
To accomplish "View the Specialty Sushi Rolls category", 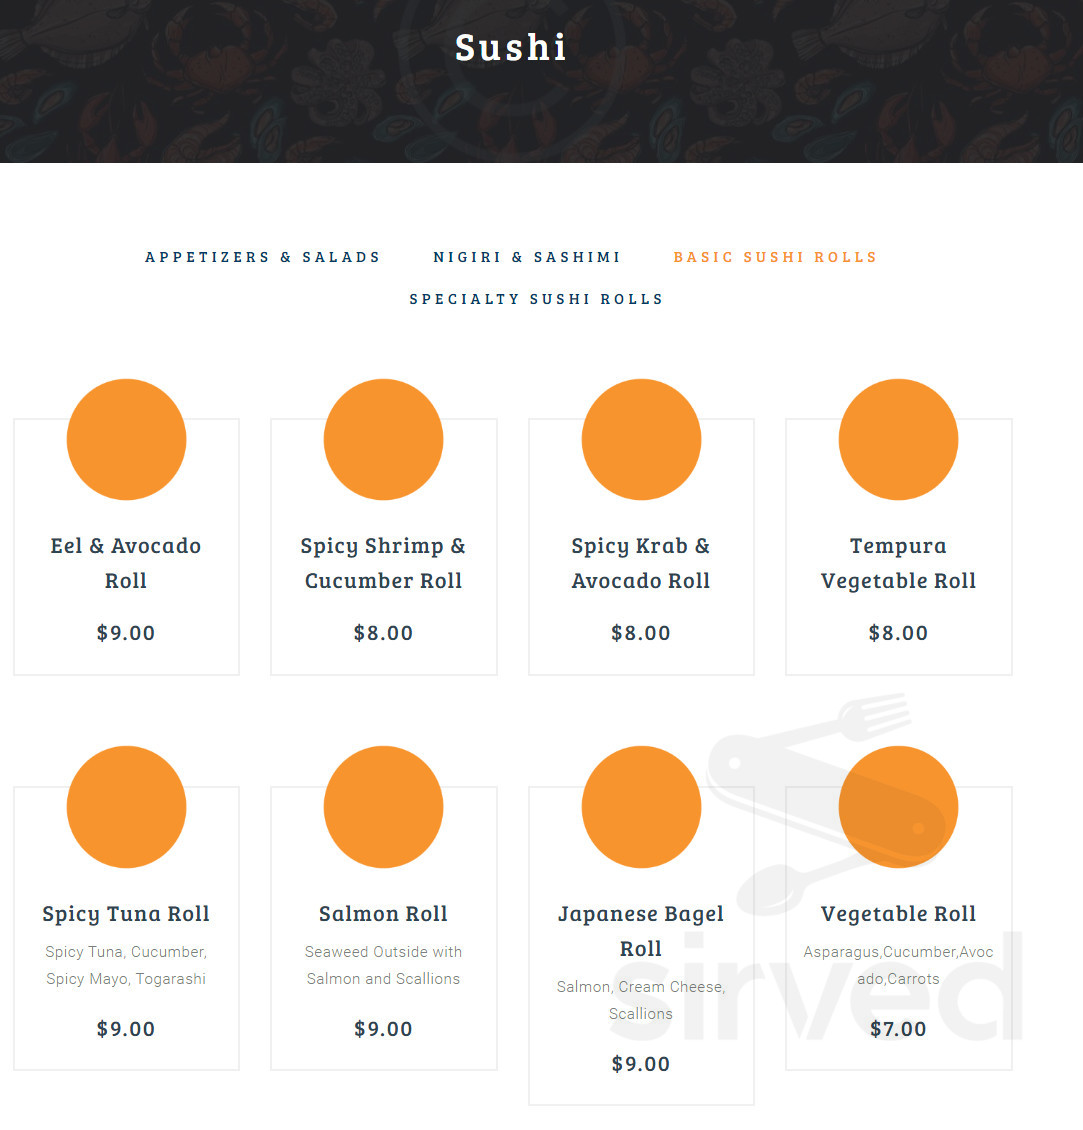I will [536, 298].
